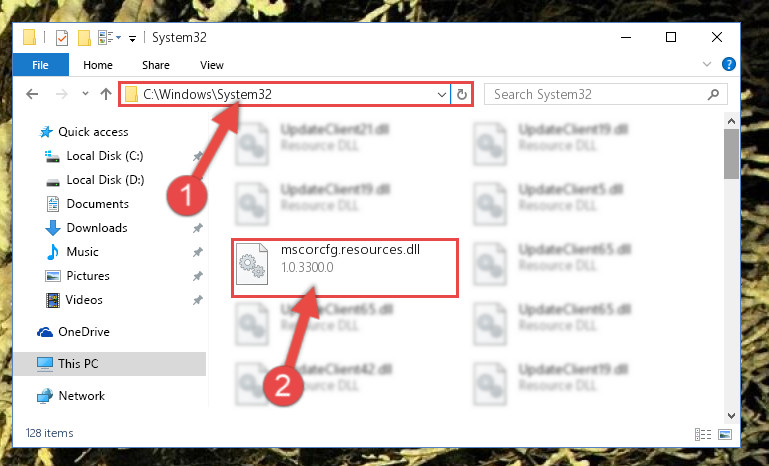Viewport: 769px width, 466px height.
Task: Select the mscorcfg.resources.dll file icon
Action: point(252,264)
